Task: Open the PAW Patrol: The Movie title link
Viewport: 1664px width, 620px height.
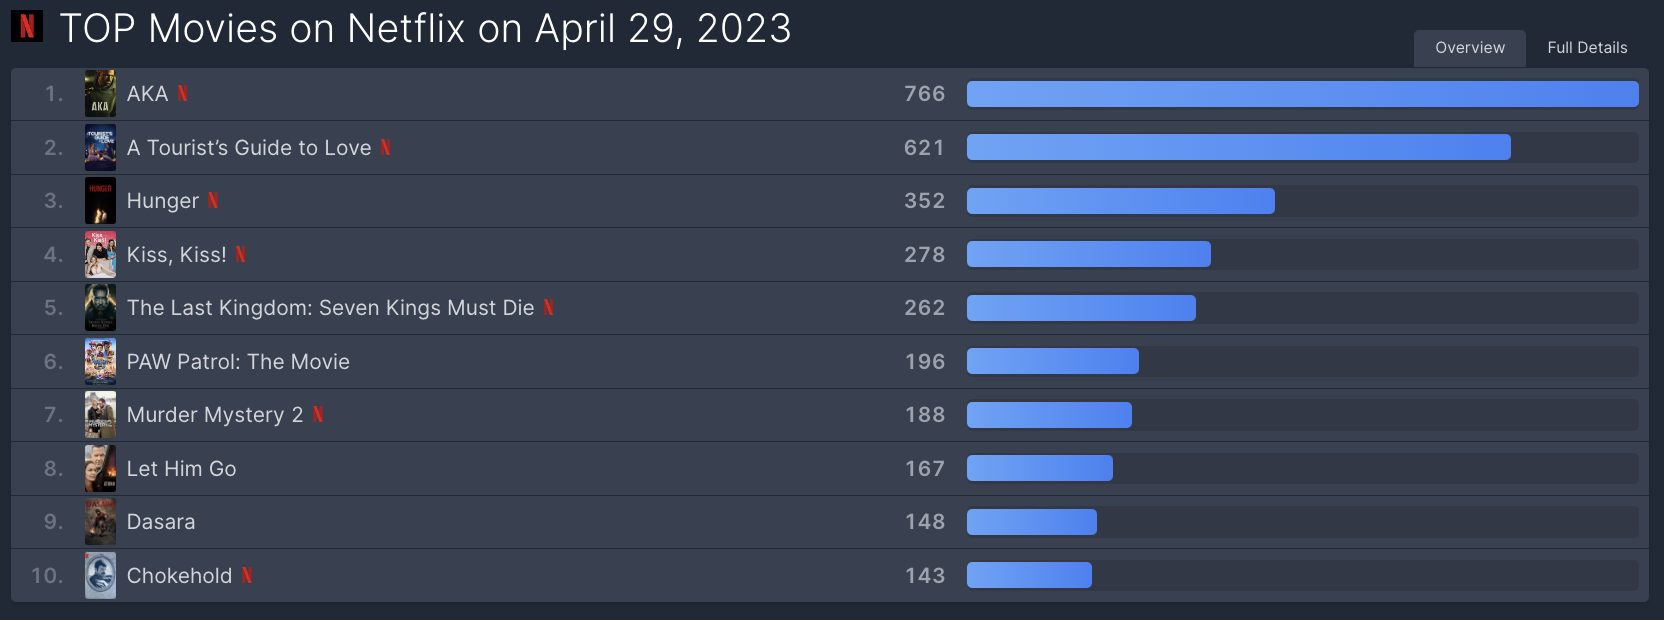Action: [x=238, y=362]
